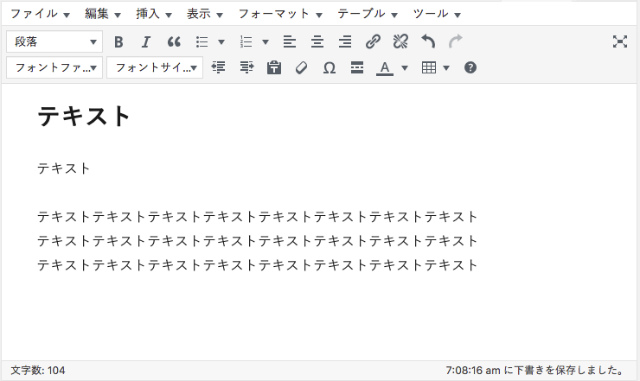Toggle italic formatting
This screenshot has height=381, width=640.
[x=146, y=42]
